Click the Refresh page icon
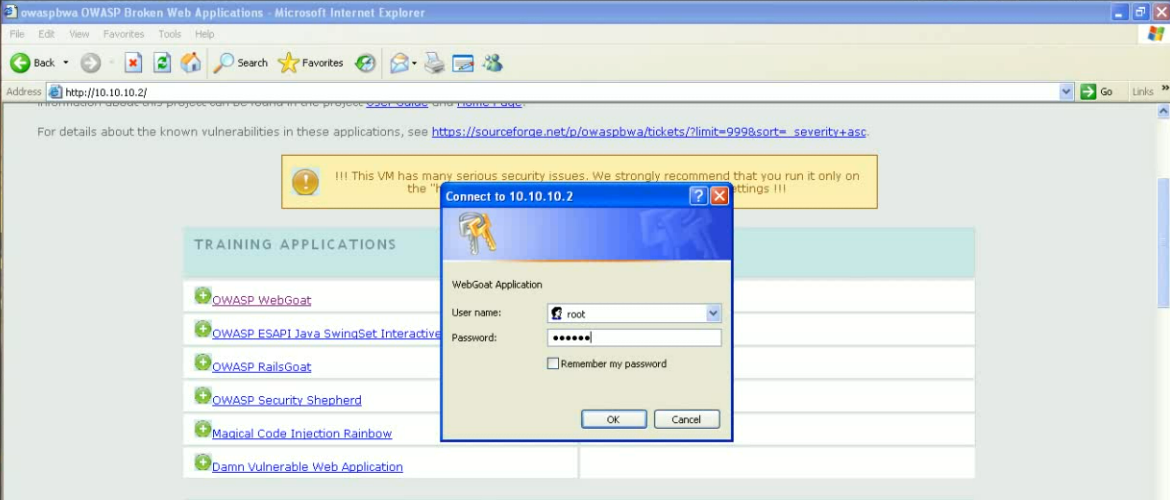The image size is (1170, 500). pos(162,63)
